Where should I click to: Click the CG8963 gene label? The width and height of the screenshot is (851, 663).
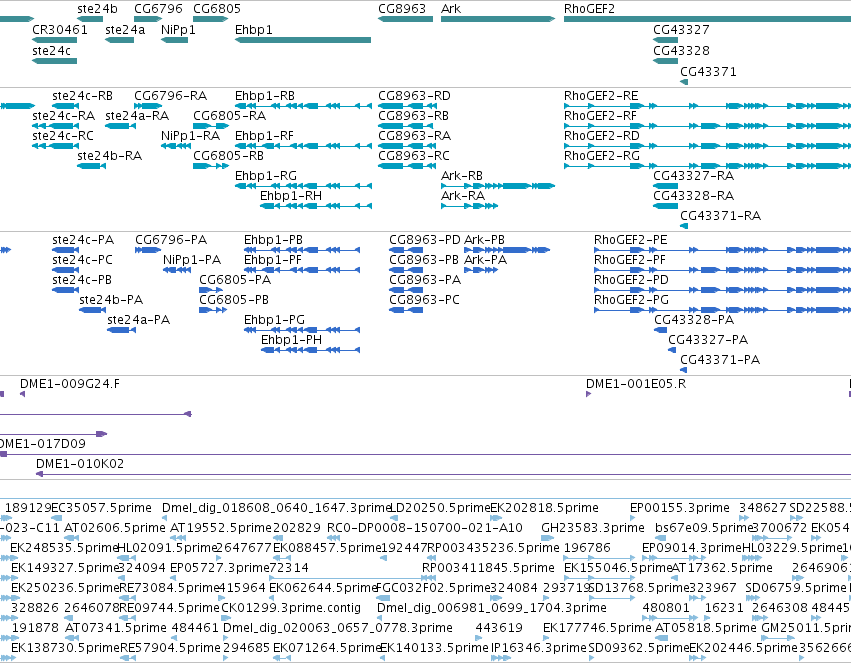click(402, 9)
